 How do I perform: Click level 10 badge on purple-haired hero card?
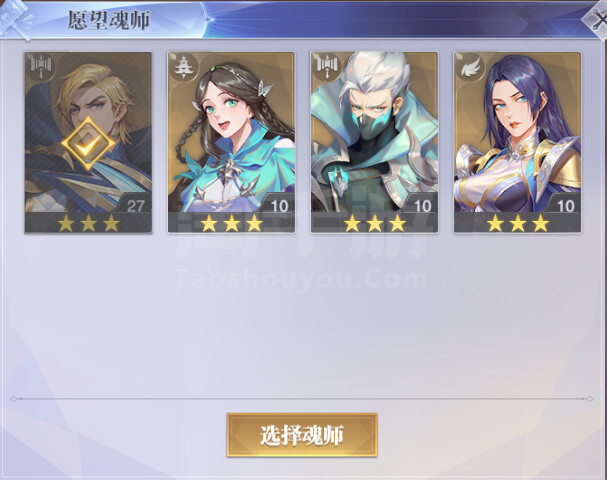[565, 205]
